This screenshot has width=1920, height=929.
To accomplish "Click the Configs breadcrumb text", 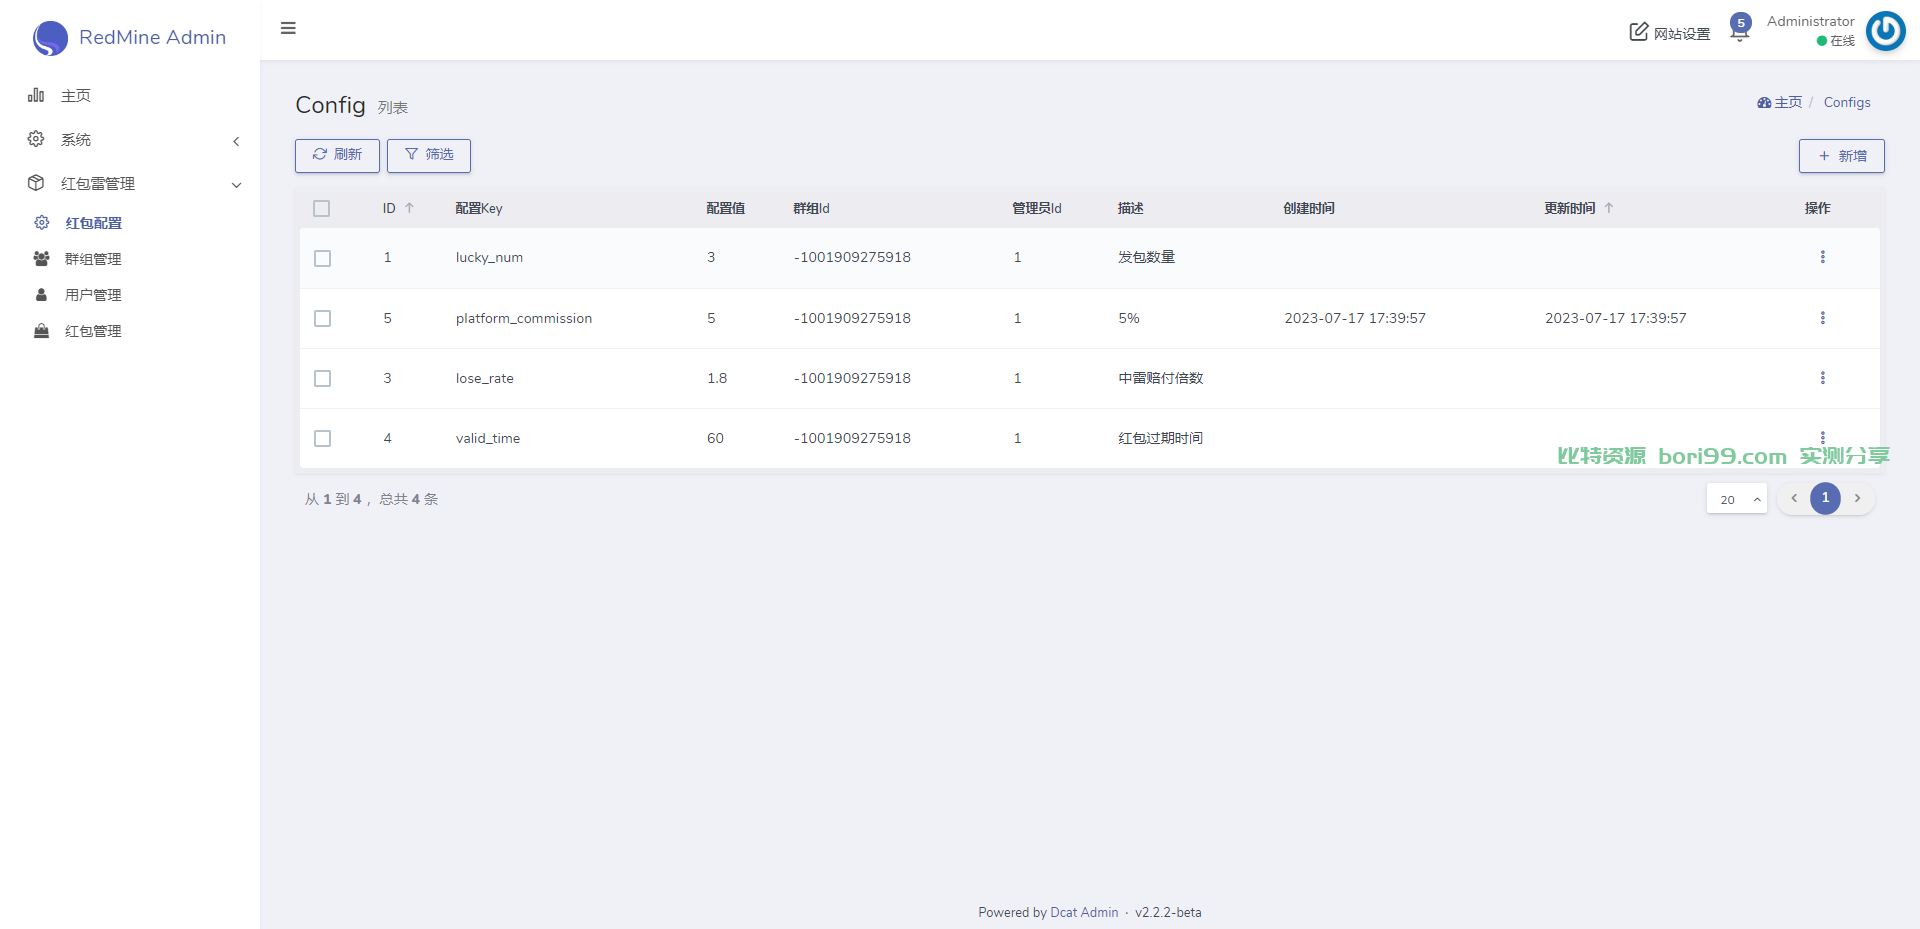I will (1847, 102).
